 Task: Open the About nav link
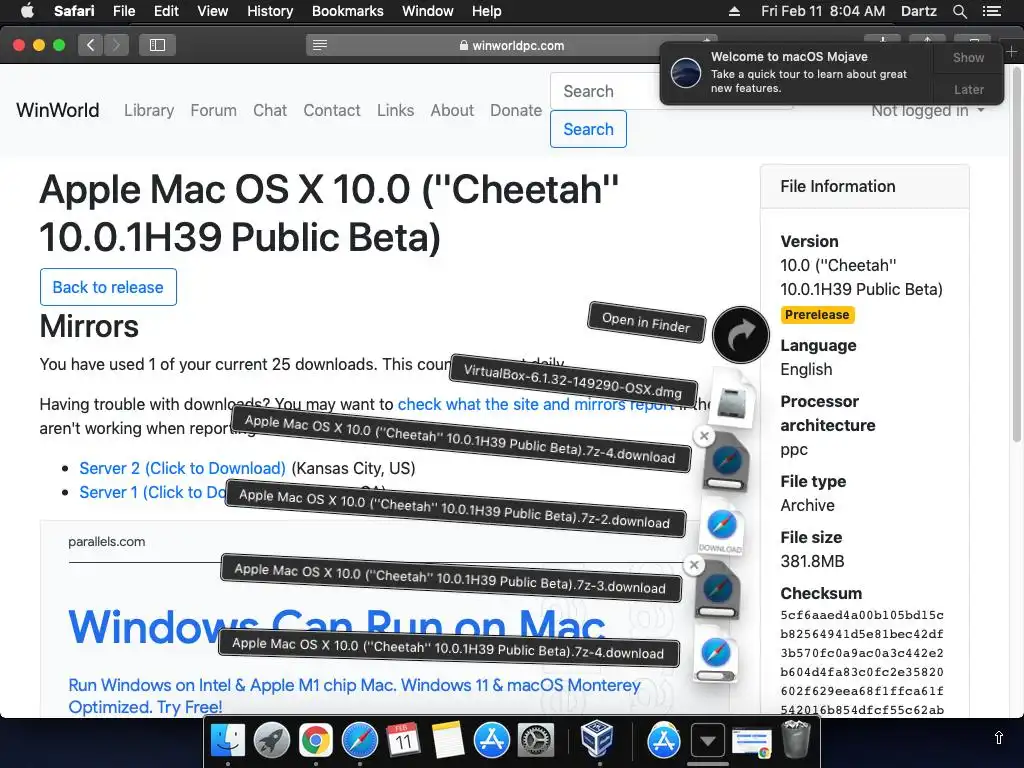click(452, 110)
